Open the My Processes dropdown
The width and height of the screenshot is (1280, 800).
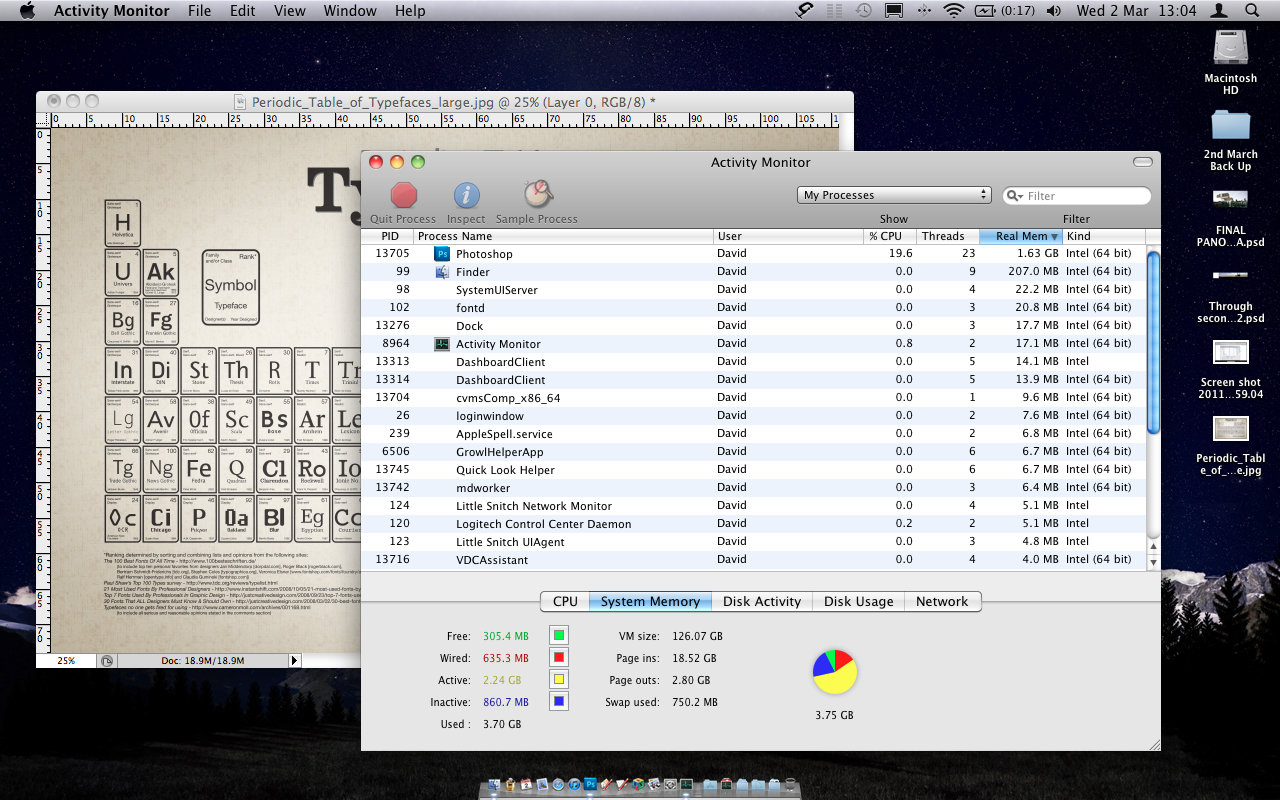point(894,195)
